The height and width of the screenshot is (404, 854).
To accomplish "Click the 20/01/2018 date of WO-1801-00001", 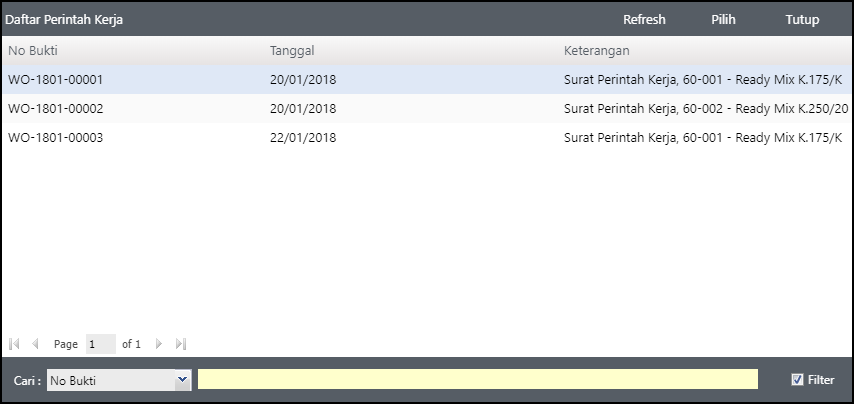I will (303, 79).
